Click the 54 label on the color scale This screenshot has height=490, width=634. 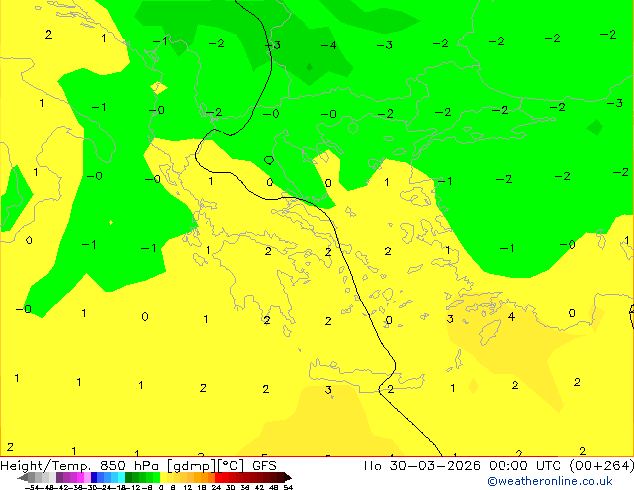(x=288, y=488)
